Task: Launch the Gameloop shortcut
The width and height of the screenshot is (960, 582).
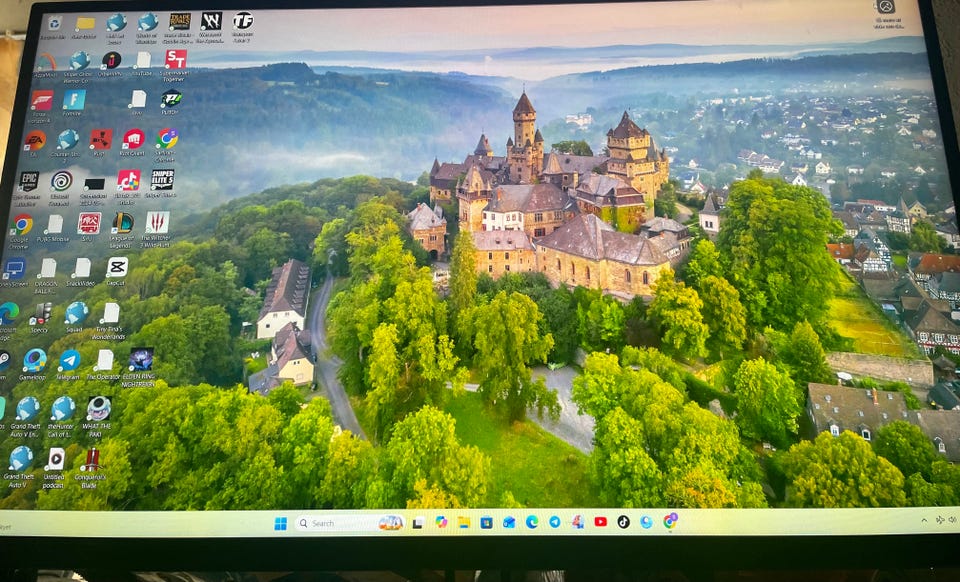Action: (34, 360)
